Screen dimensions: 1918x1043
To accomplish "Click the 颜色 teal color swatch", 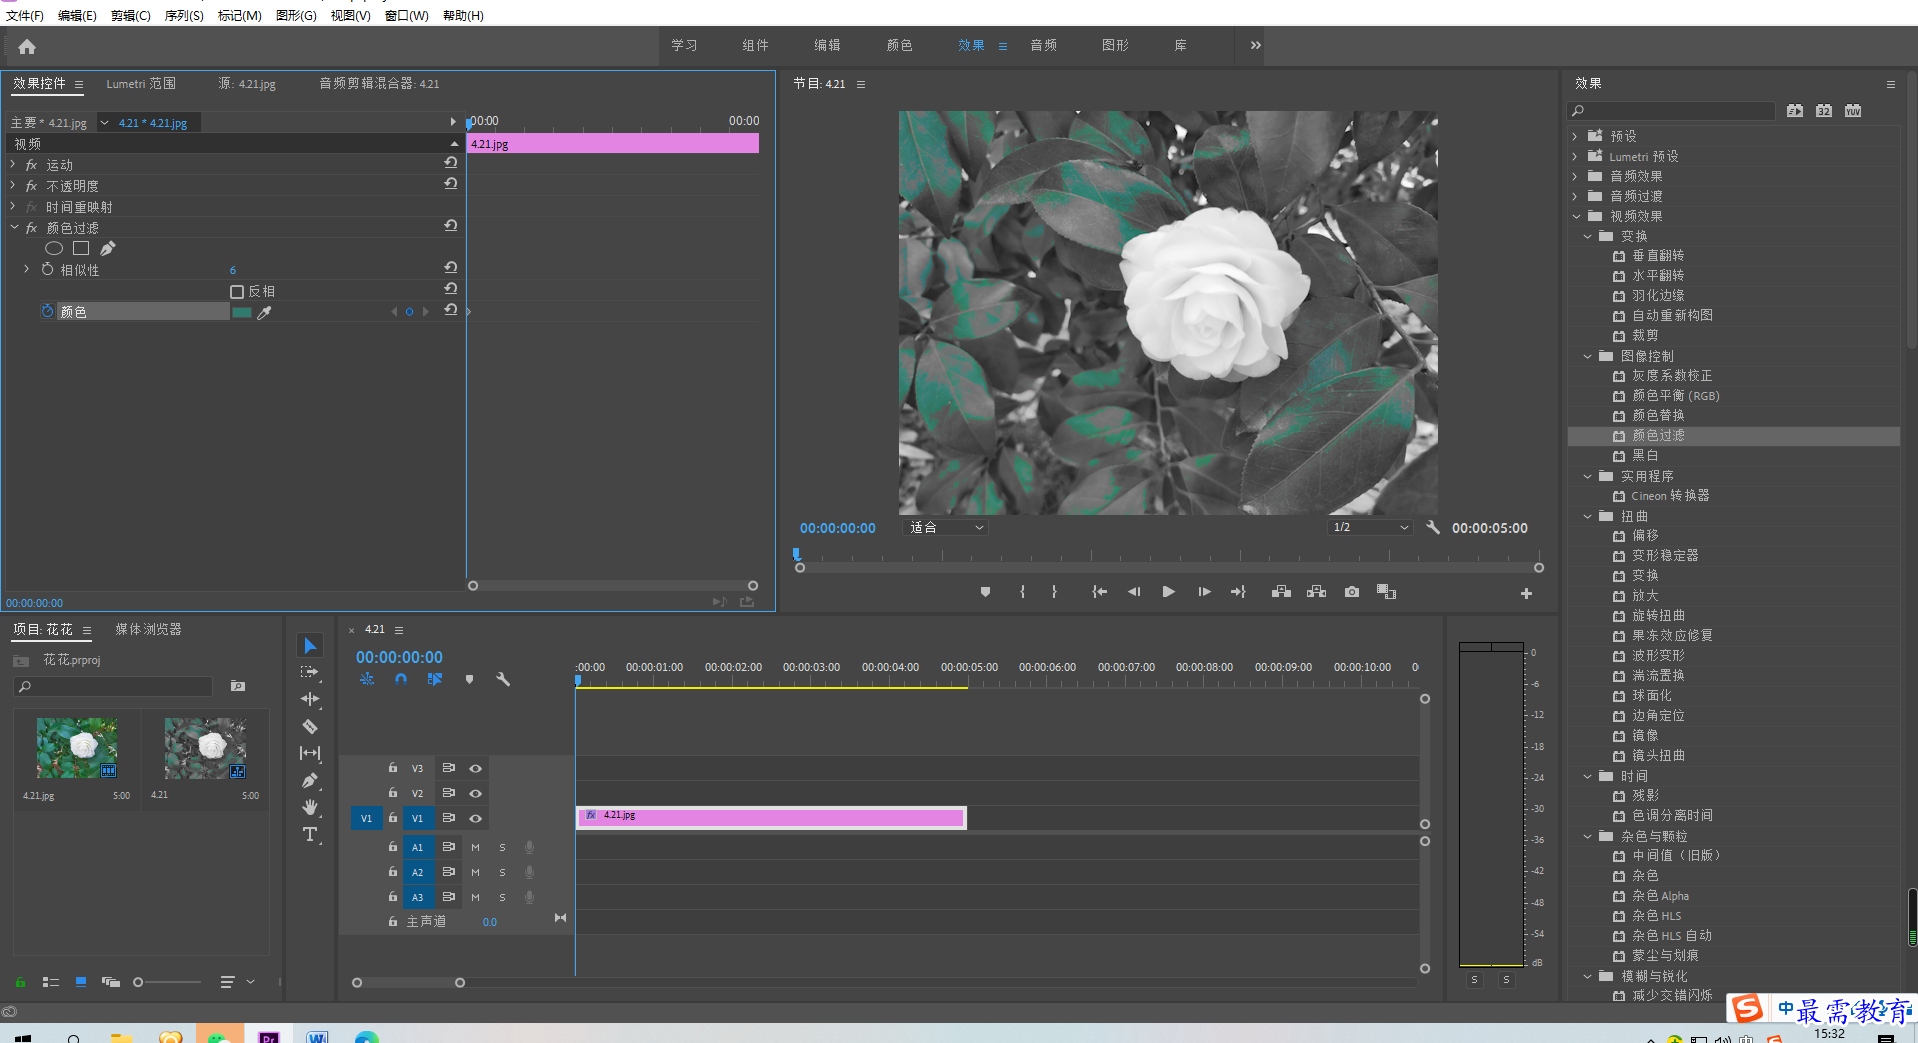I will pos(241,313).
